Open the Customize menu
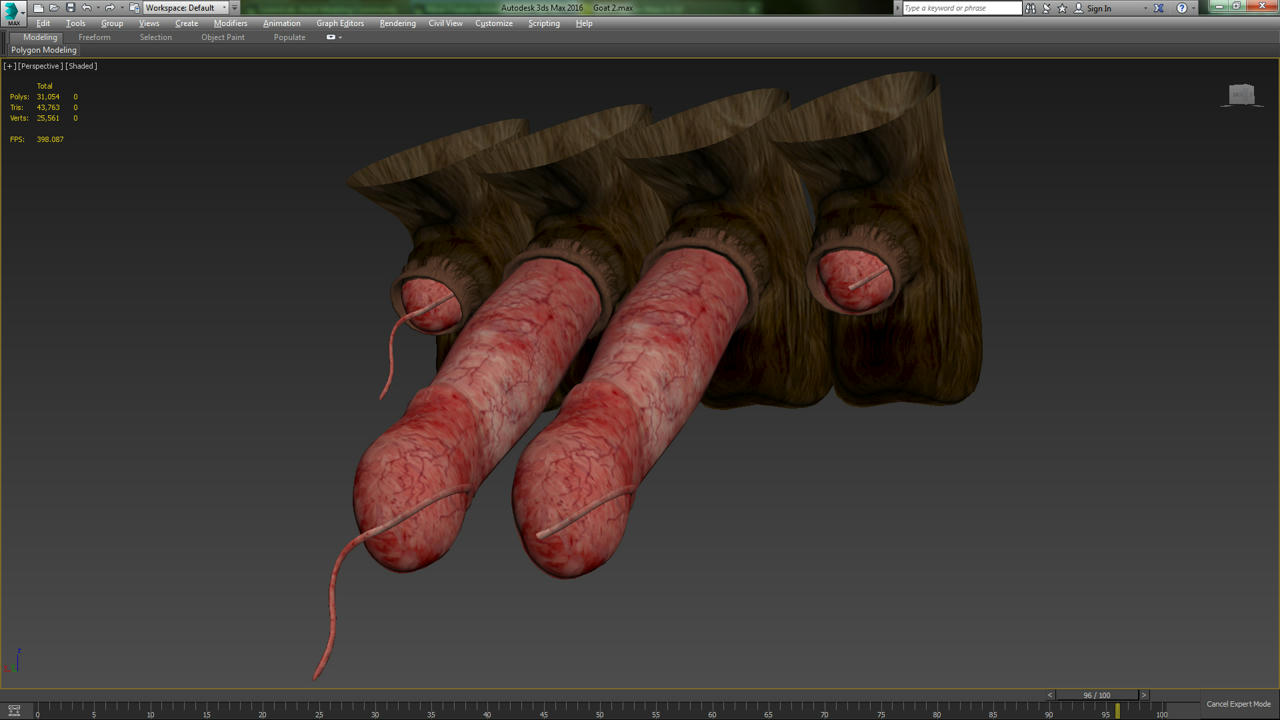 (494, 23)
